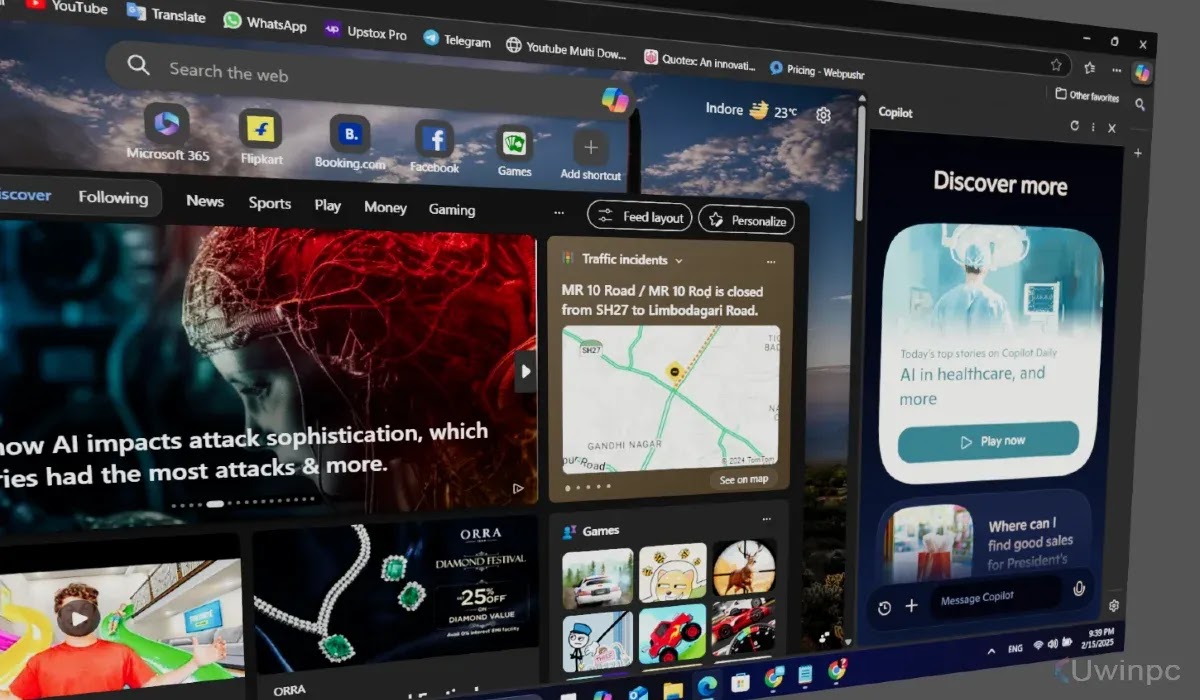Open the Quotex bookmark

tap(699, 59)
